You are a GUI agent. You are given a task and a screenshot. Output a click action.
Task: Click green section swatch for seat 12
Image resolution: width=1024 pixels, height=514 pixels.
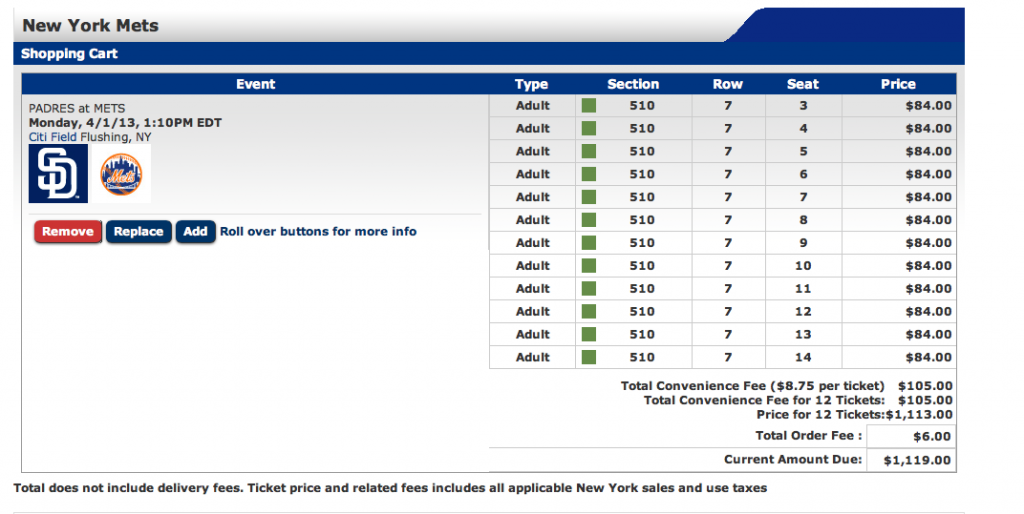pyautogui.click(x=589, y=312)
